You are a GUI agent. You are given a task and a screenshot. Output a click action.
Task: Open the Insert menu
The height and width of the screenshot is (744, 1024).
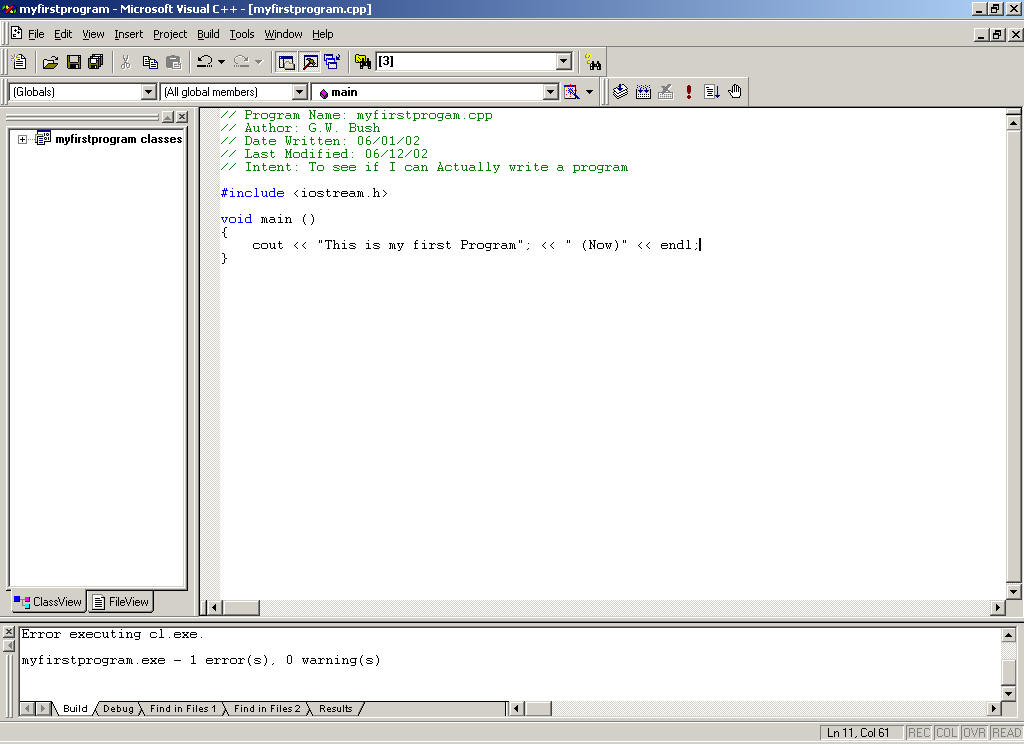point(128,34)
